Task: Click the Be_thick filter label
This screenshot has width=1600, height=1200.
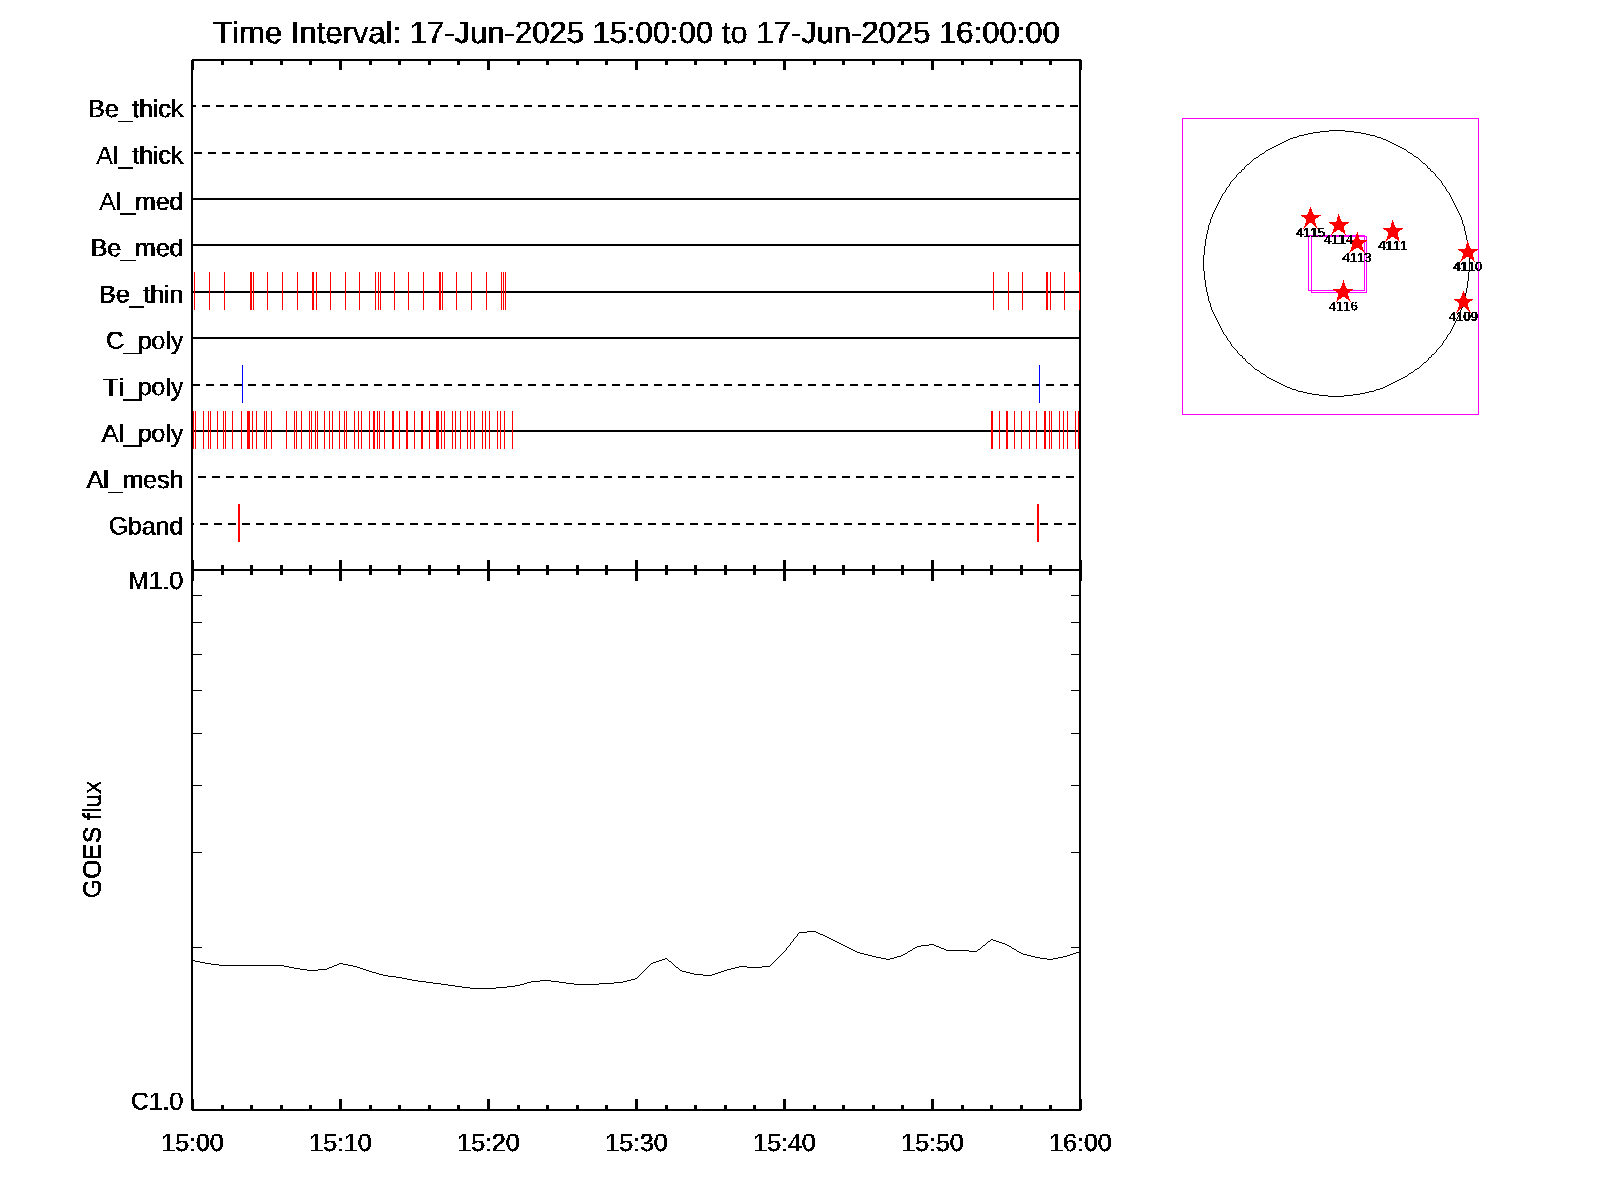Action: tap(136, 109)
